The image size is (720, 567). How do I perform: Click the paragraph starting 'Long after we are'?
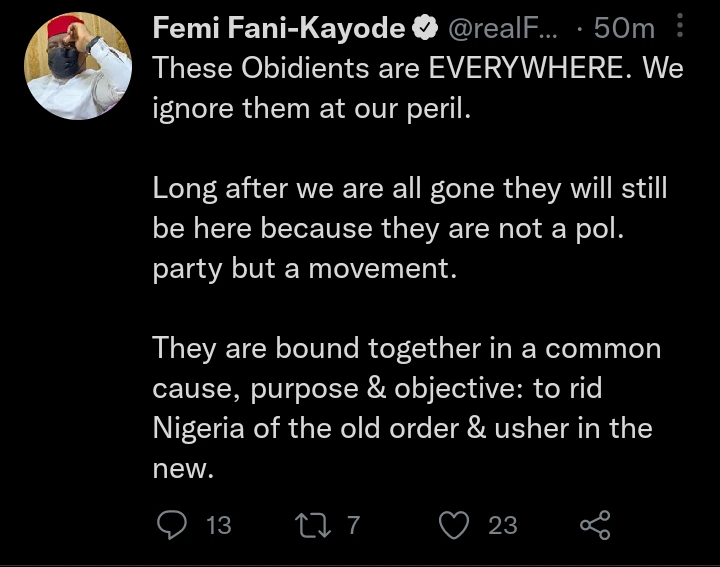(x=410, y=229)
